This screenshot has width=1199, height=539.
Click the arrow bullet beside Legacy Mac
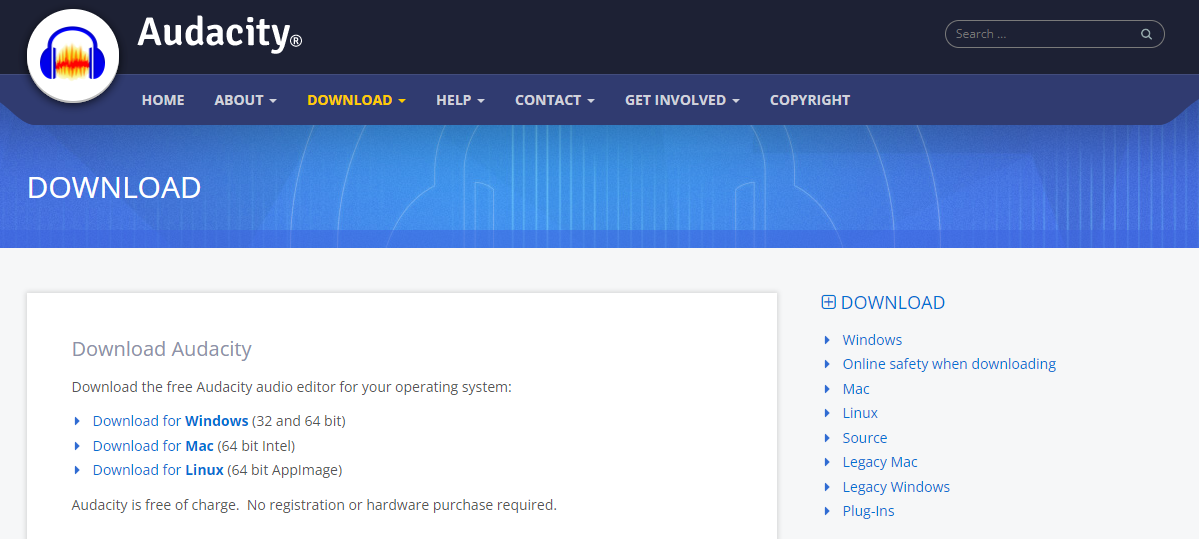coord(827,462)
